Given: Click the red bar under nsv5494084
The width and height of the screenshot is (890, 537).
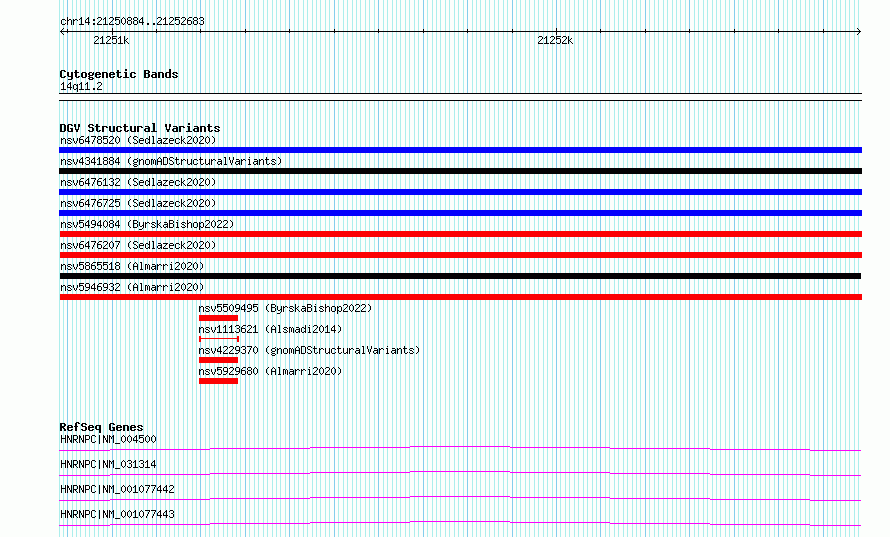Looking at the screenshot, I should (460, 234).
